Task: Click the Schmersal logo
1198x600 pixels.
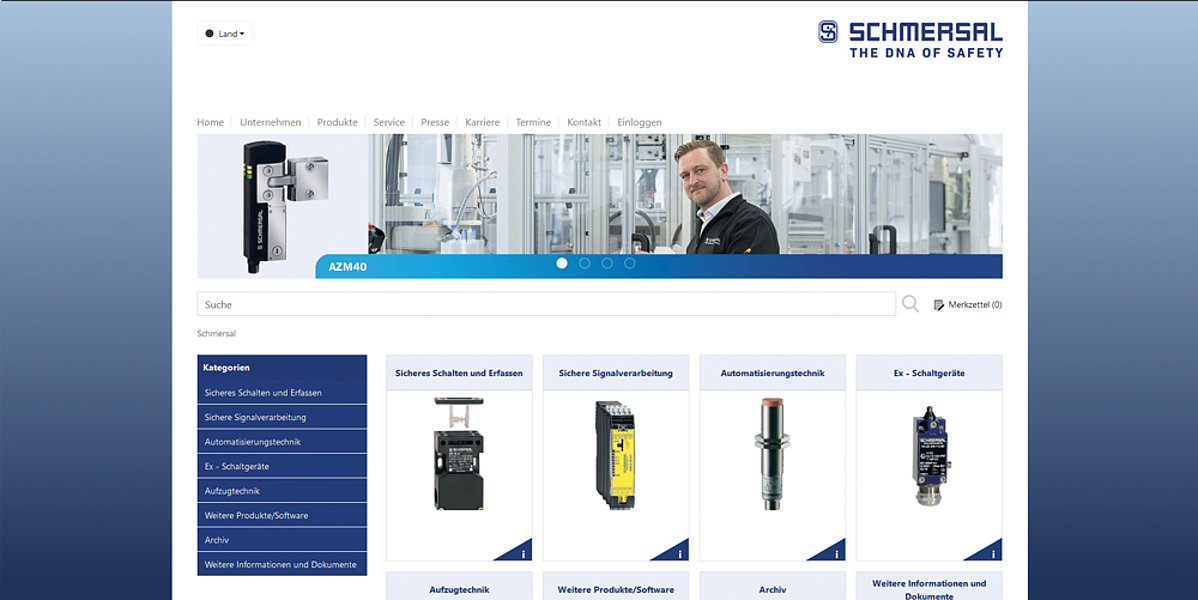Action: point(910,39)
